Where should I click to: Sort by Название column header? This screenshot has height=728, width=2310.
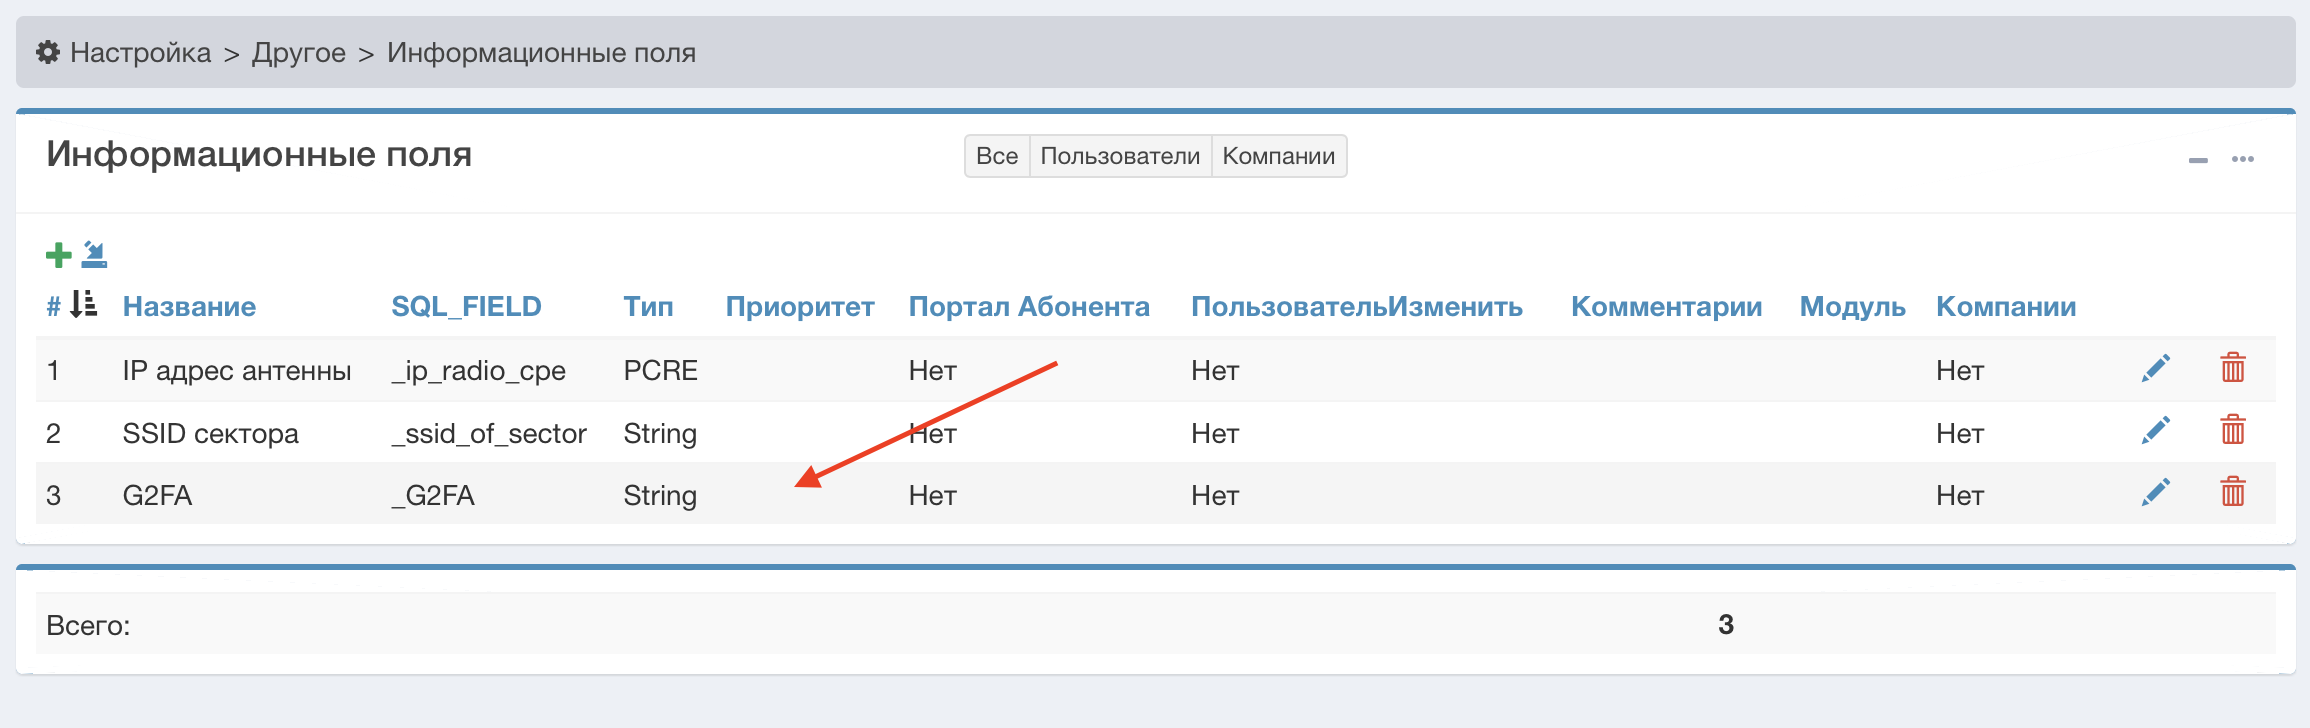tap(189, 306)
